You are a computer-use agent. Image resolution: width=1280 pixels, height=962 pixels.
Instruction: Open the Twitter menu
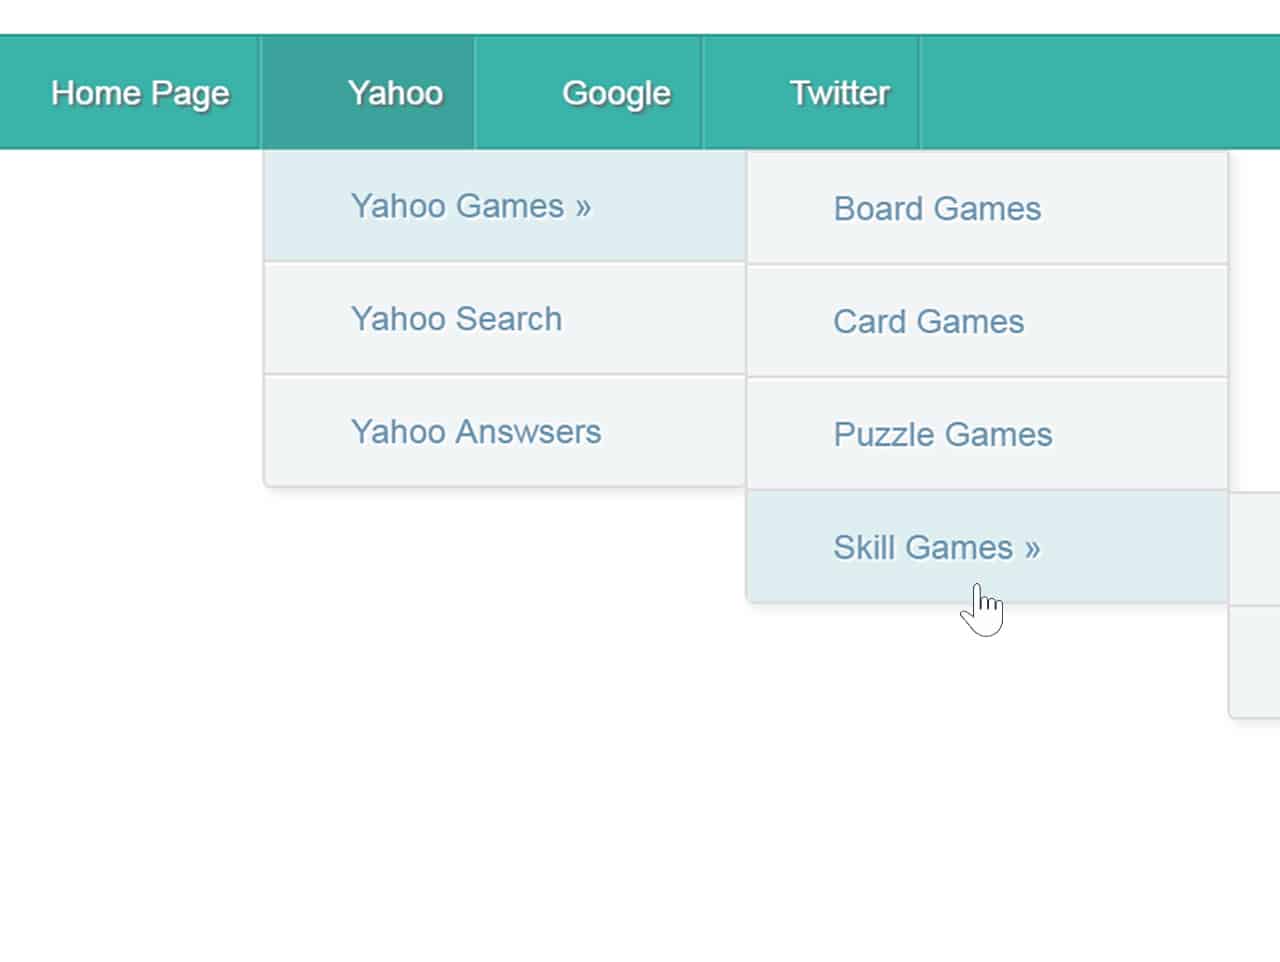(x=839, y=92)
